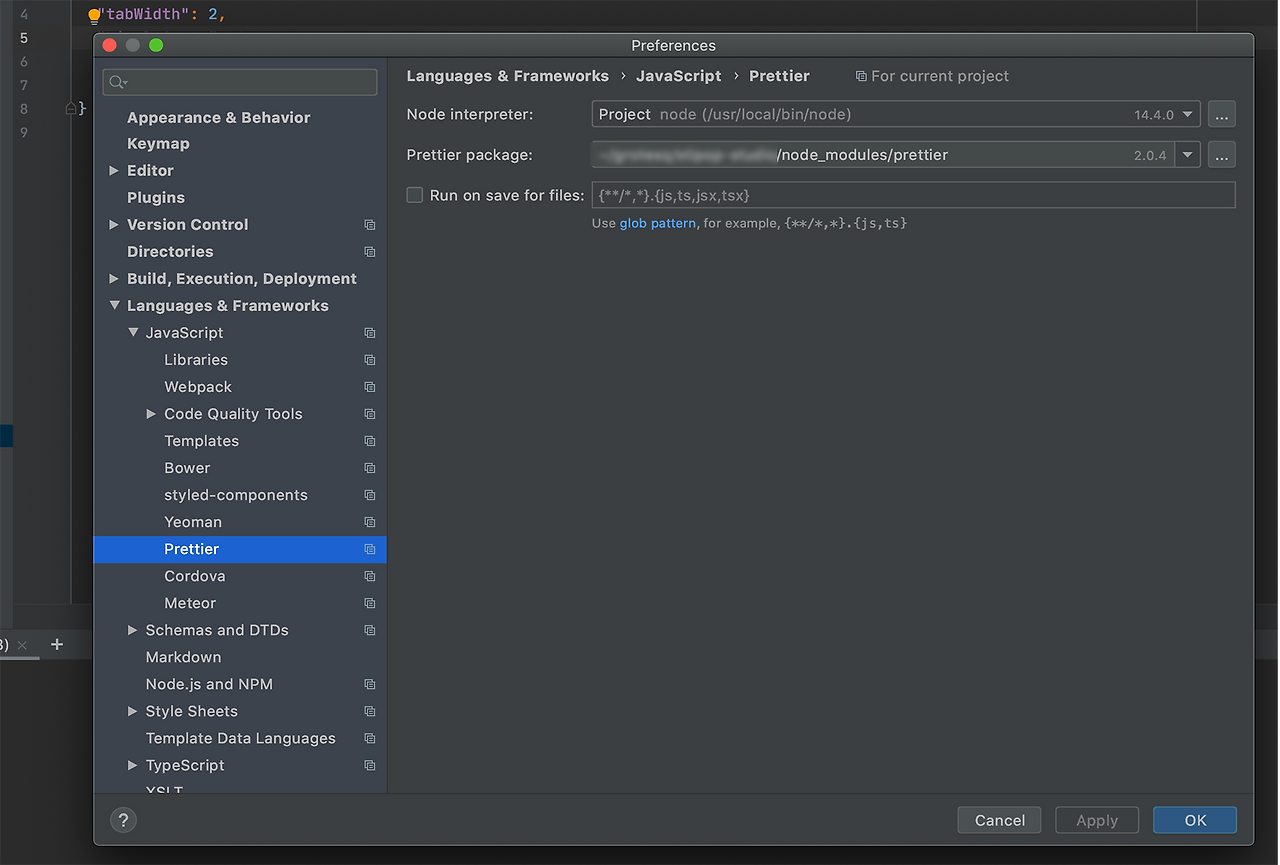Click the search magnifier icon in Preferences
The height and width of the screenshot is (865, 1280).
pyautogui.click(x=119, y=82)
